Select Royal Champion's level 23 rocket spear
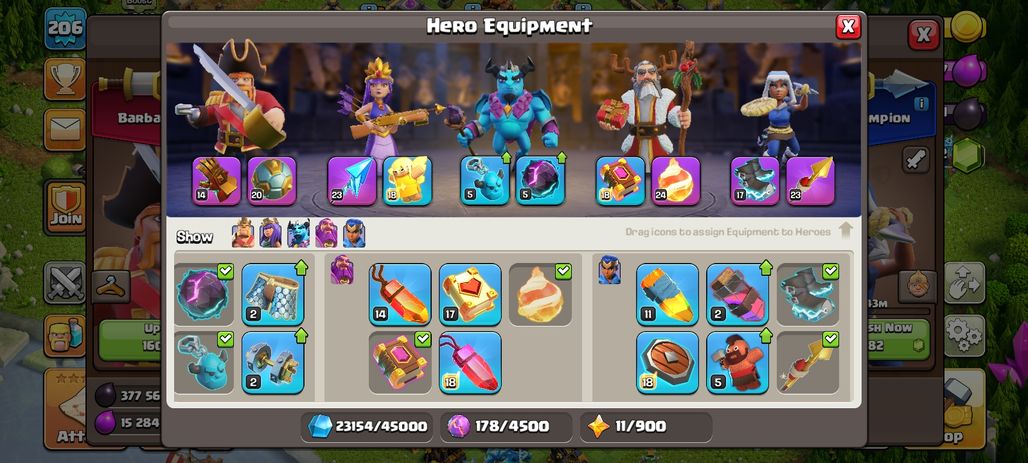 810,180
